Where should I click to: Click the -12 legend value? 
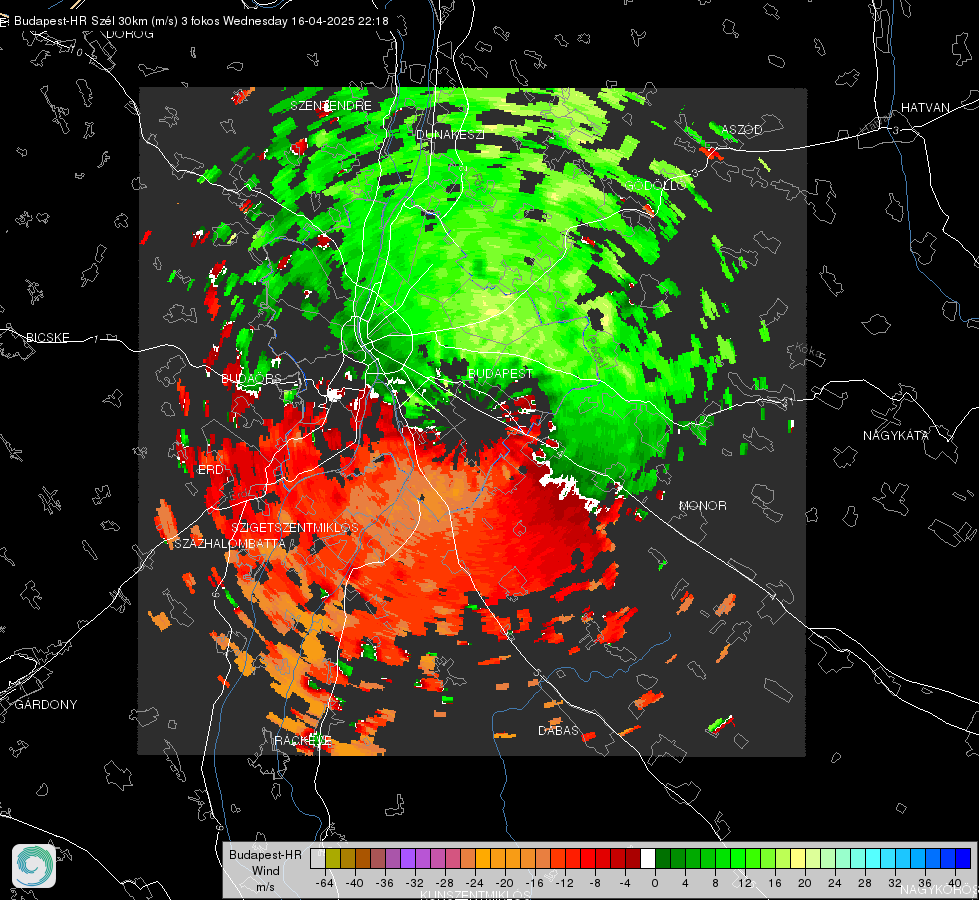[564, 883]
